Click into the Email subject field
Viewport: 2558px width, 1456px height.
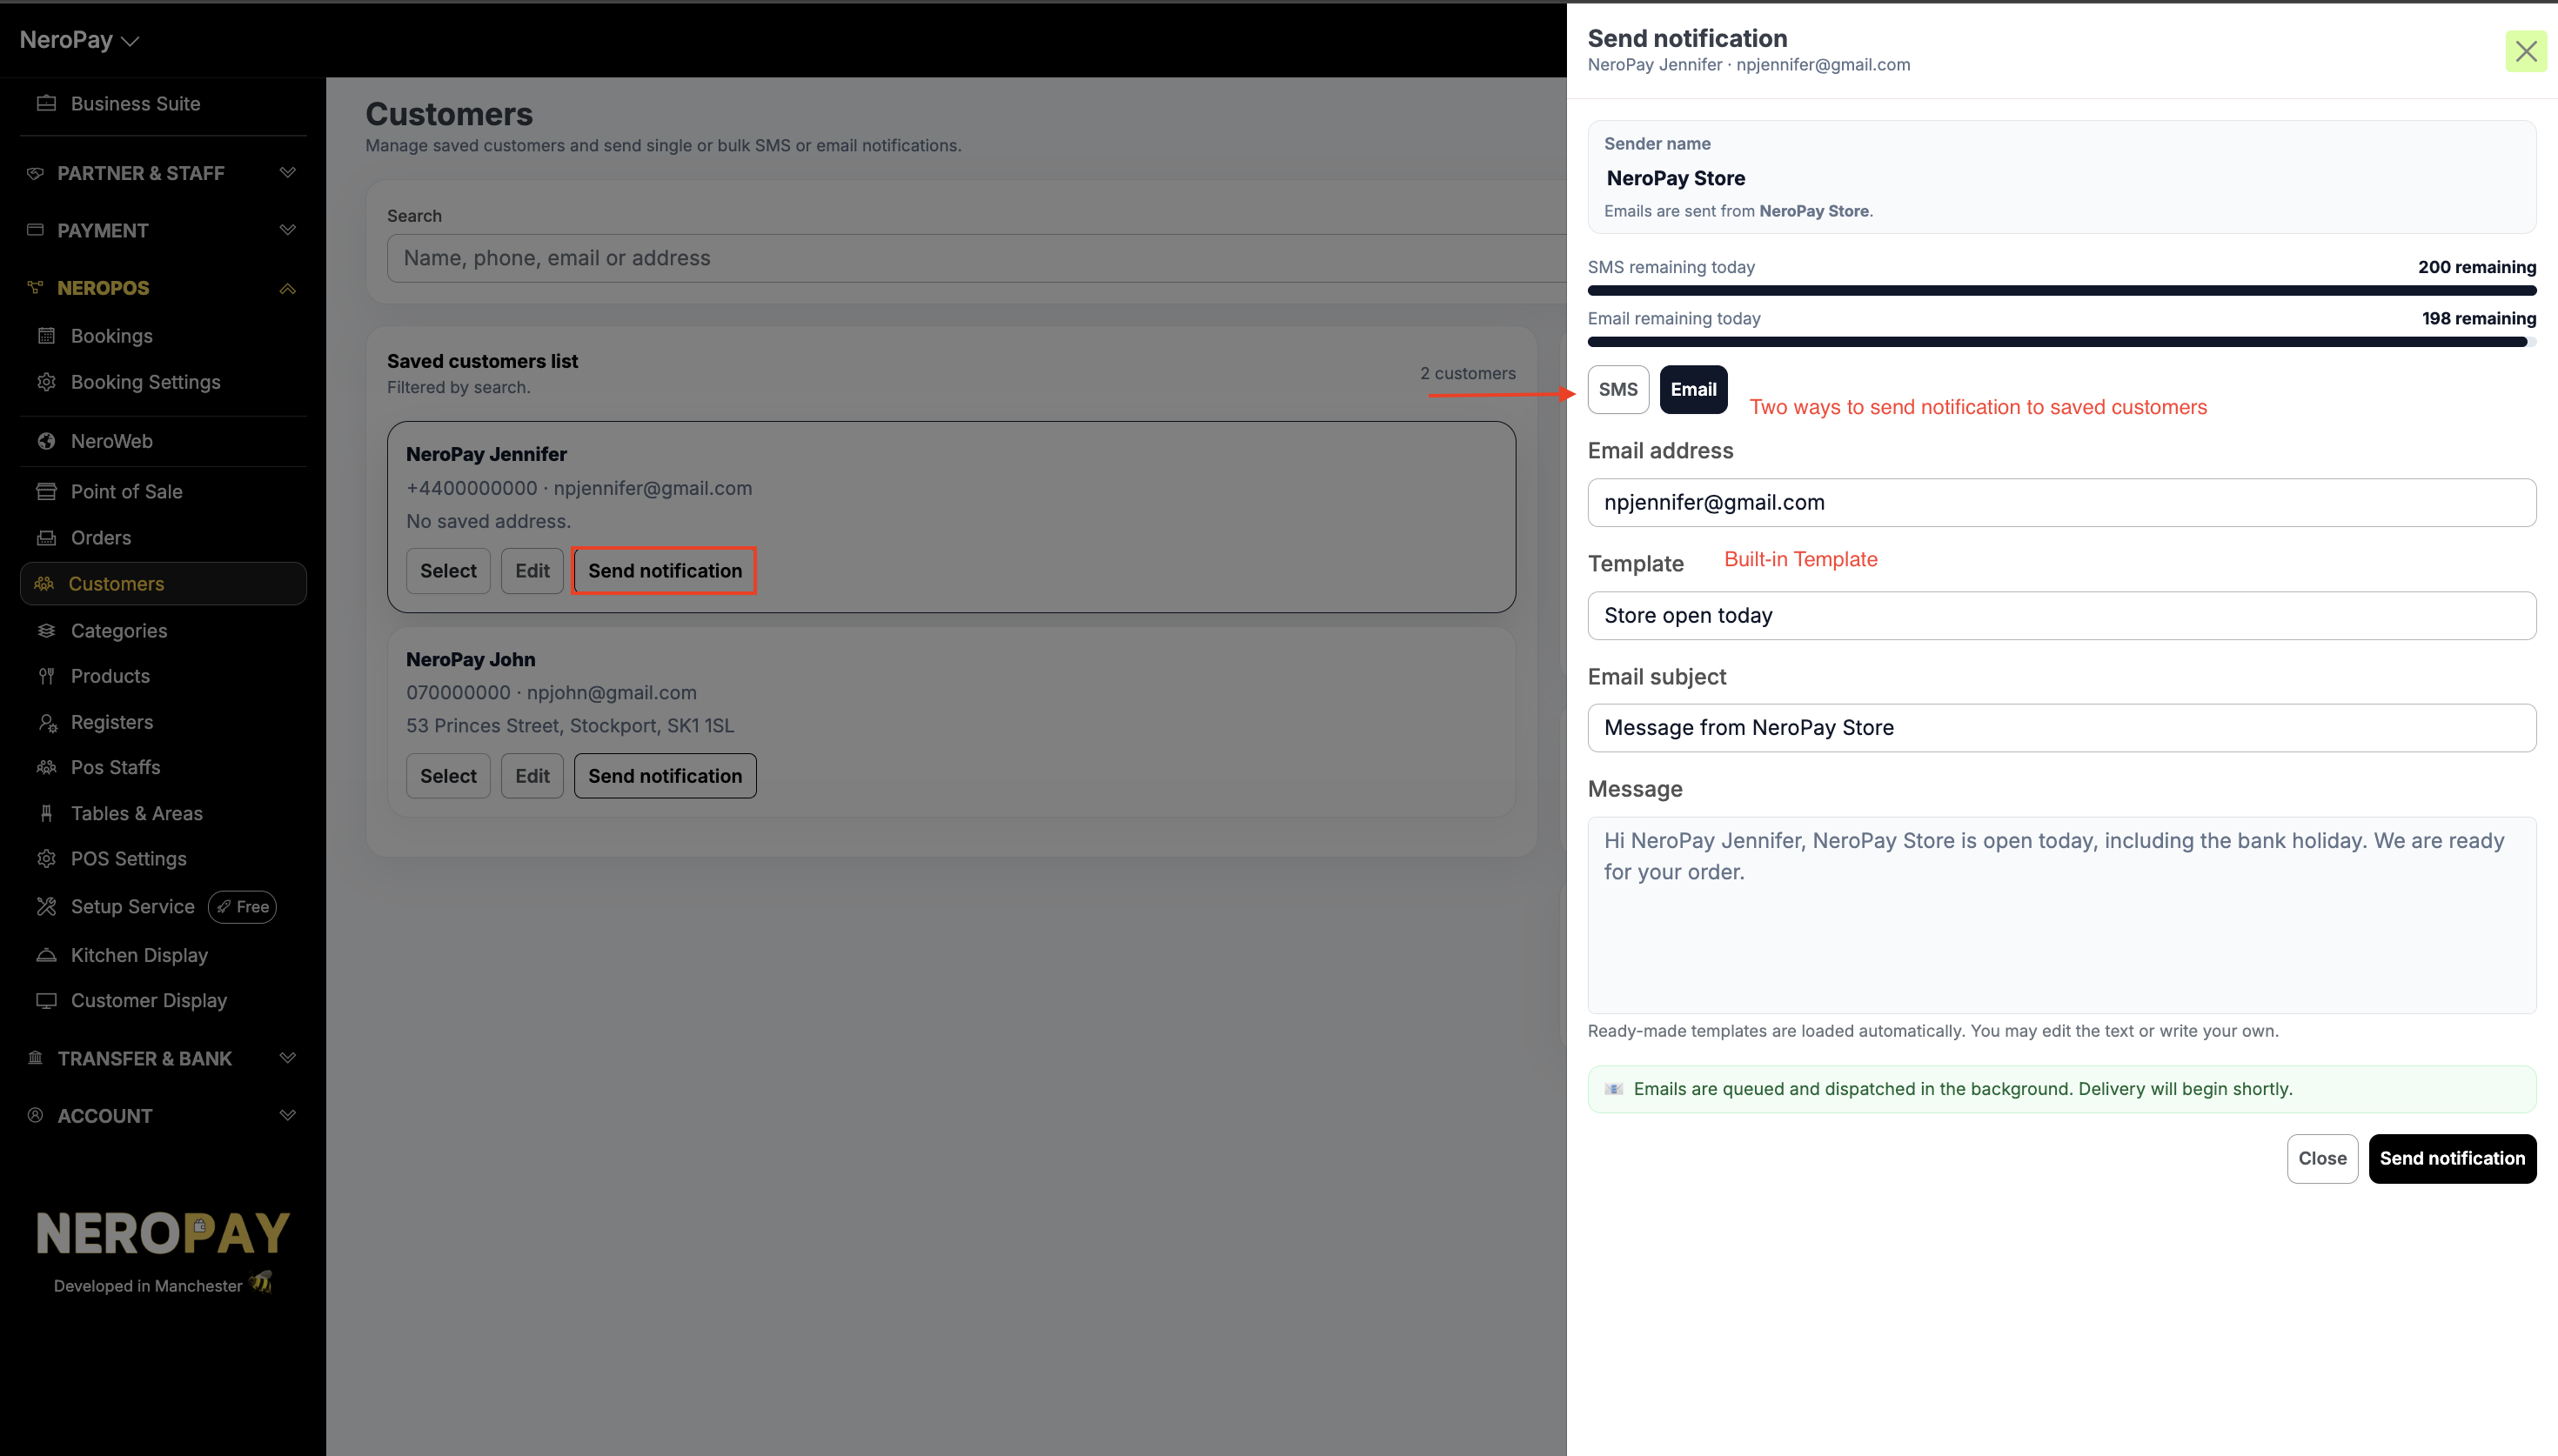(x=2060, y=728)
